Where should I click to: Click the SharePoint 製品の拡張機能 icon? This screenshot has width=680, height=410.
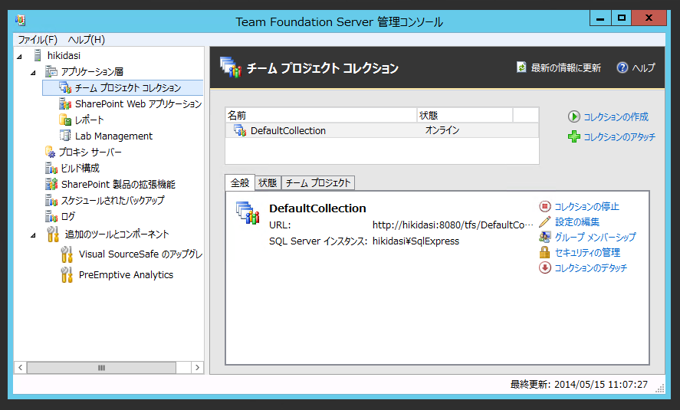51,184
